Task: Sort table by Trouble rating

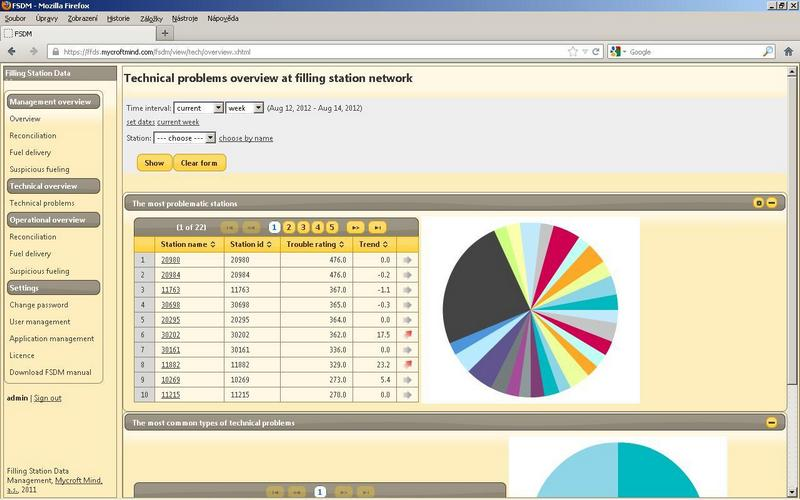Action: [x=316, y=244]
